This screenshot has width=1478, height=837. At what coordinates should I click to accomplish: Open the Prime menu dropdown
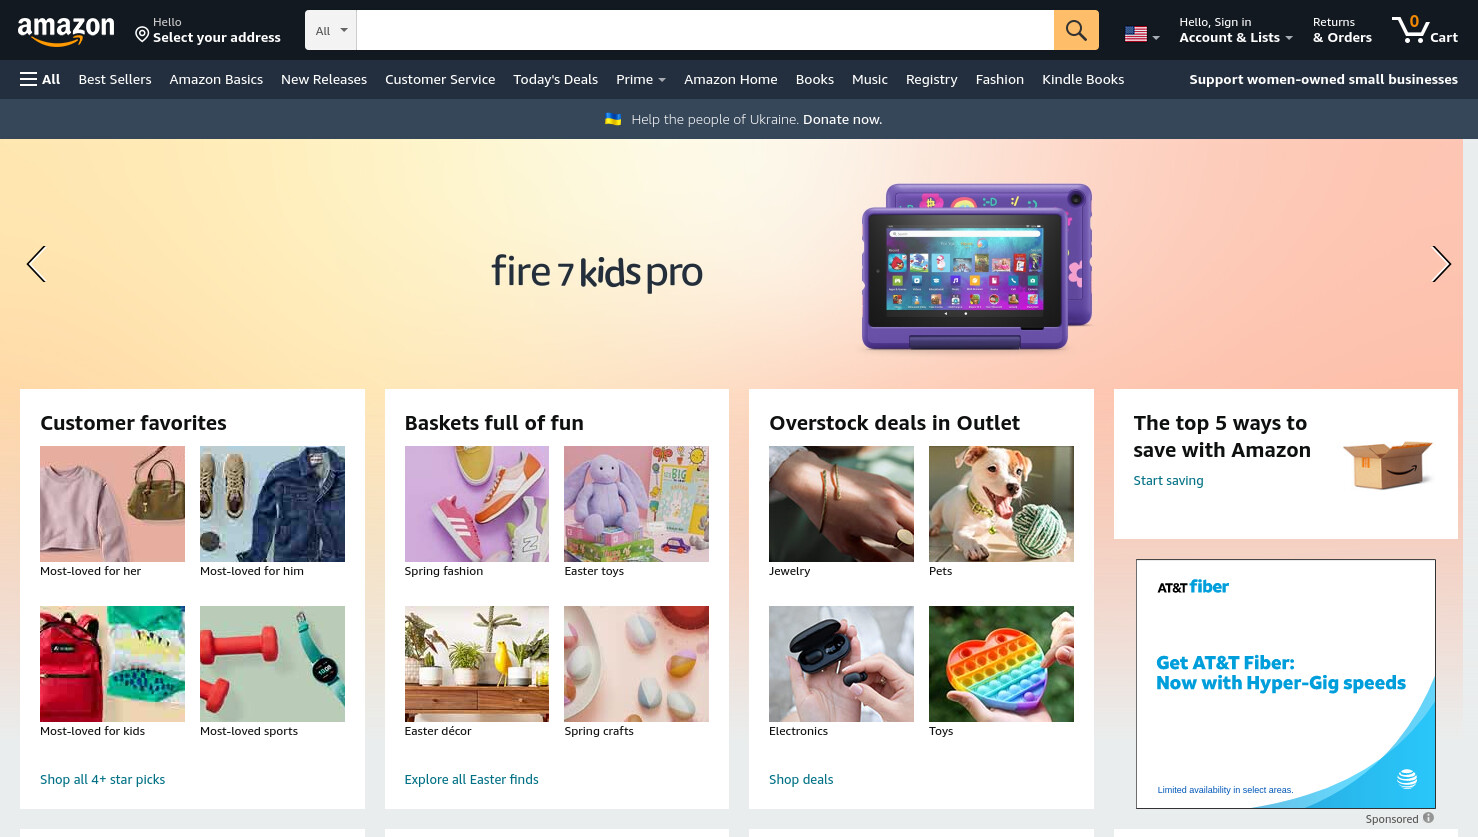point(641,79)
